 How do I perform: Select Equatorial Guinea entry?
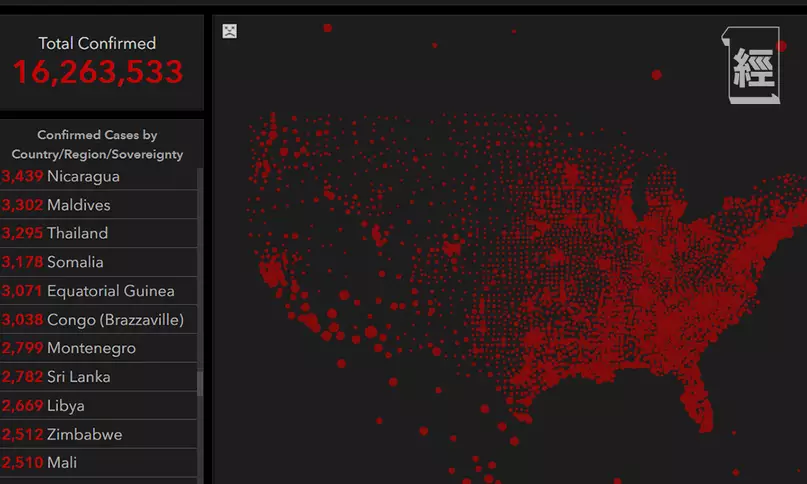tap(98, 291)
